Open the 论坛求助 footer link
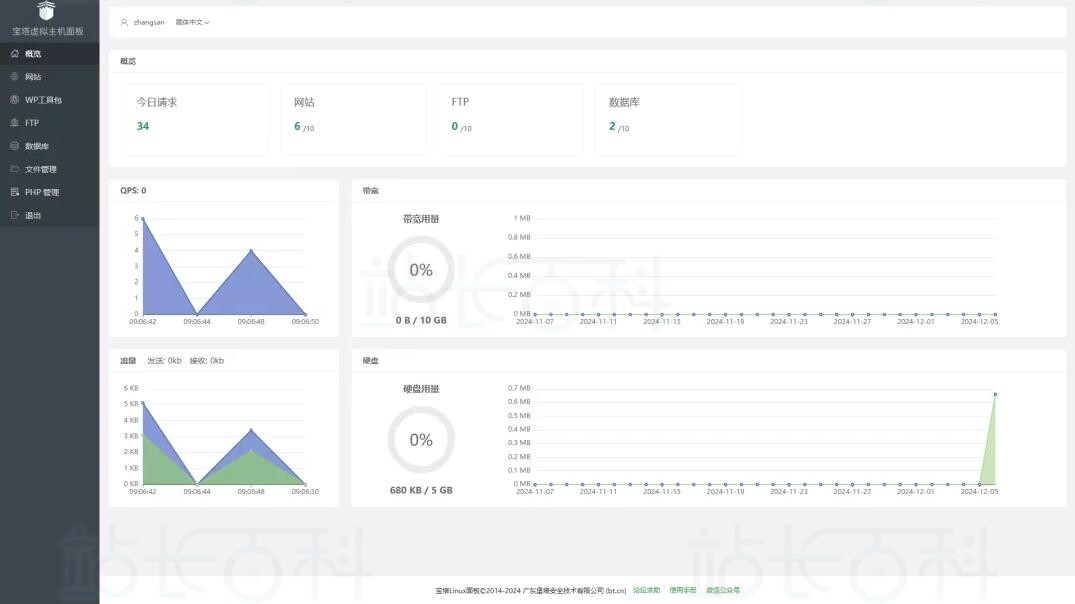This screenshot has width=1075, height=604. (646, 590)
